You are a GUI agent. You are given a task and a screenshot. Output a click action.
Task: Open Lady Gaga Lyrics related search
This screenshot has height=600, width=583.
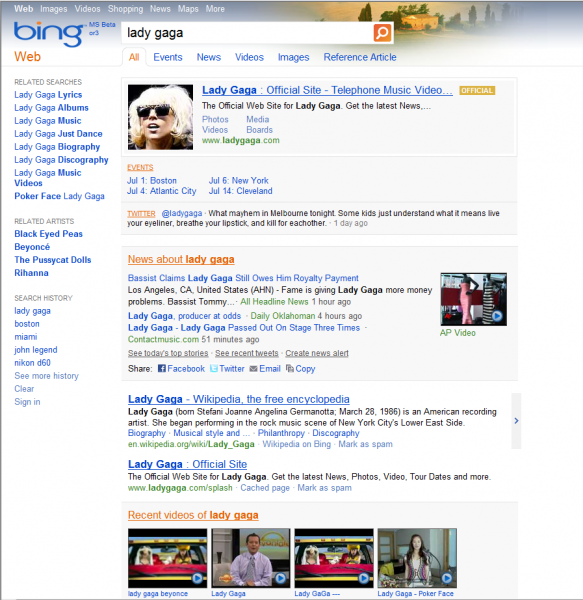48,95
